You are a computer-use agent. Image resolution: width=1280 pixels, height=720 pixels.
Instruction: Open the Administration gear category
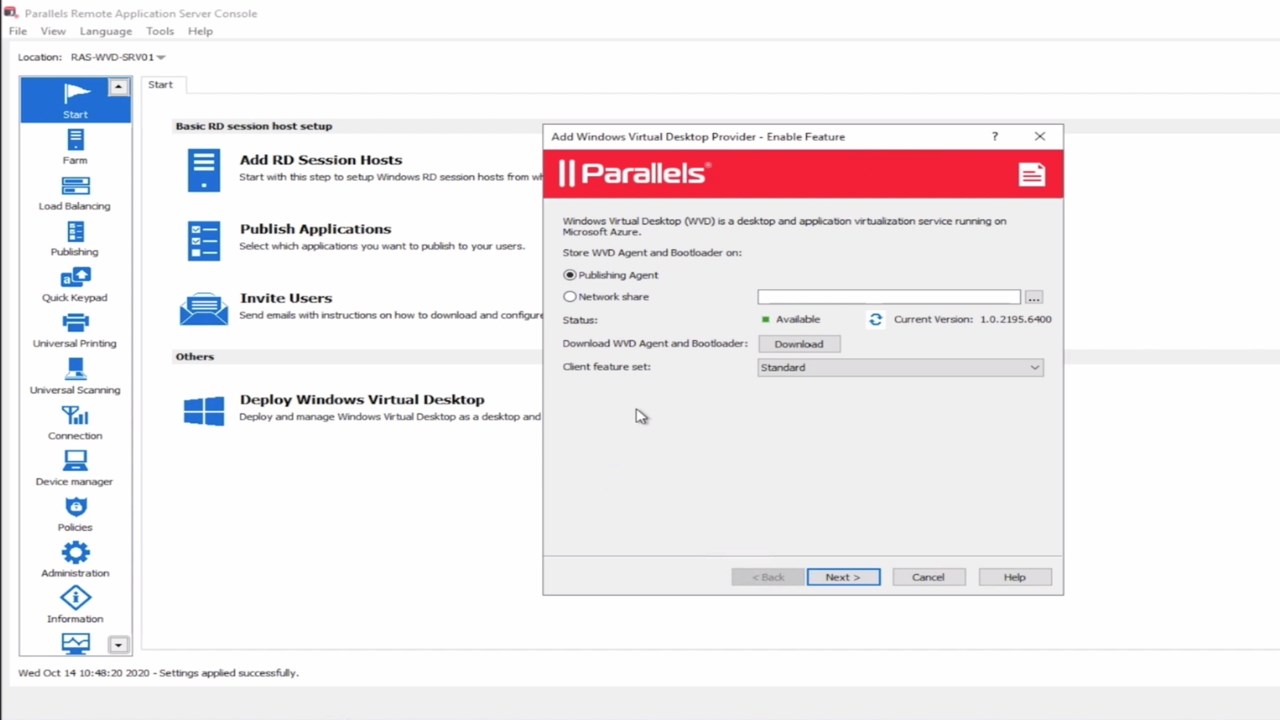tap(75, 560)
